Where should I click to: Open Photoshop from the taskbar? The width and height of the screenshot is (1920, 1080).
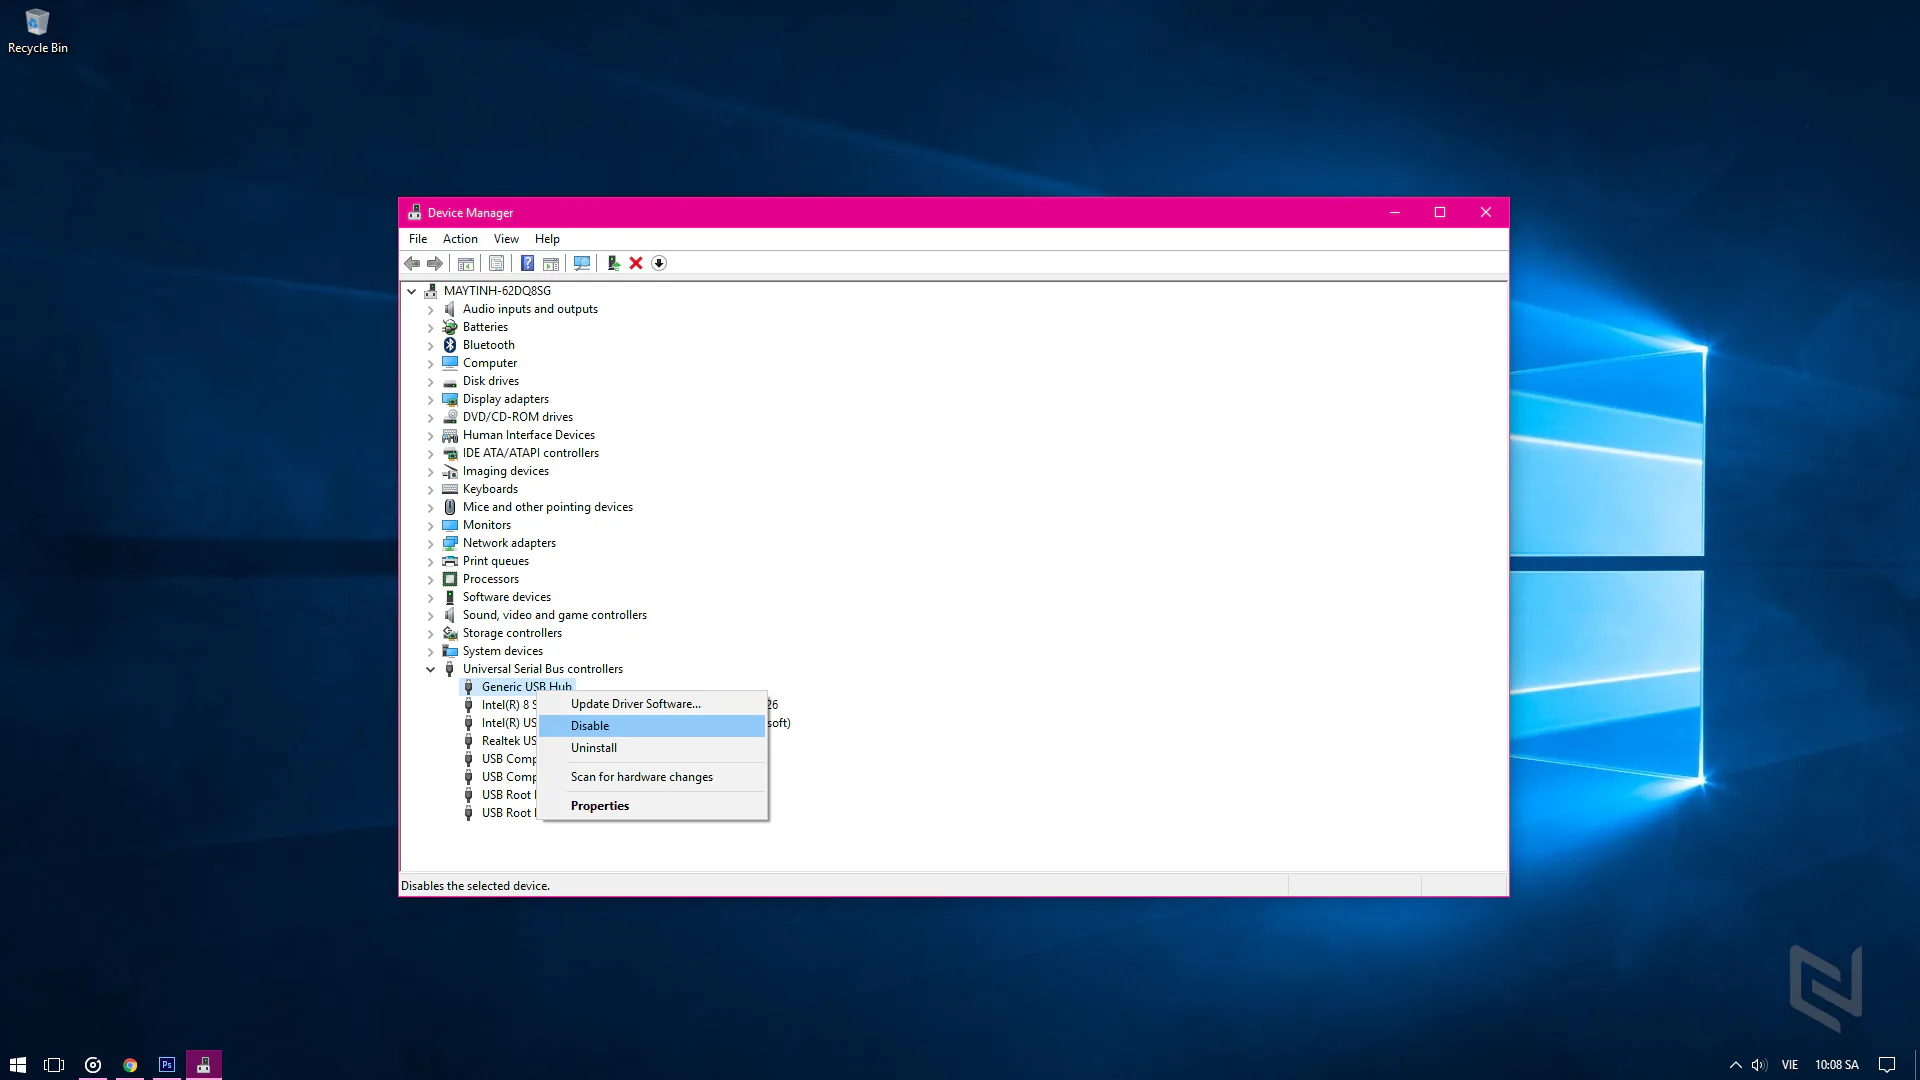pos(167,1065)
